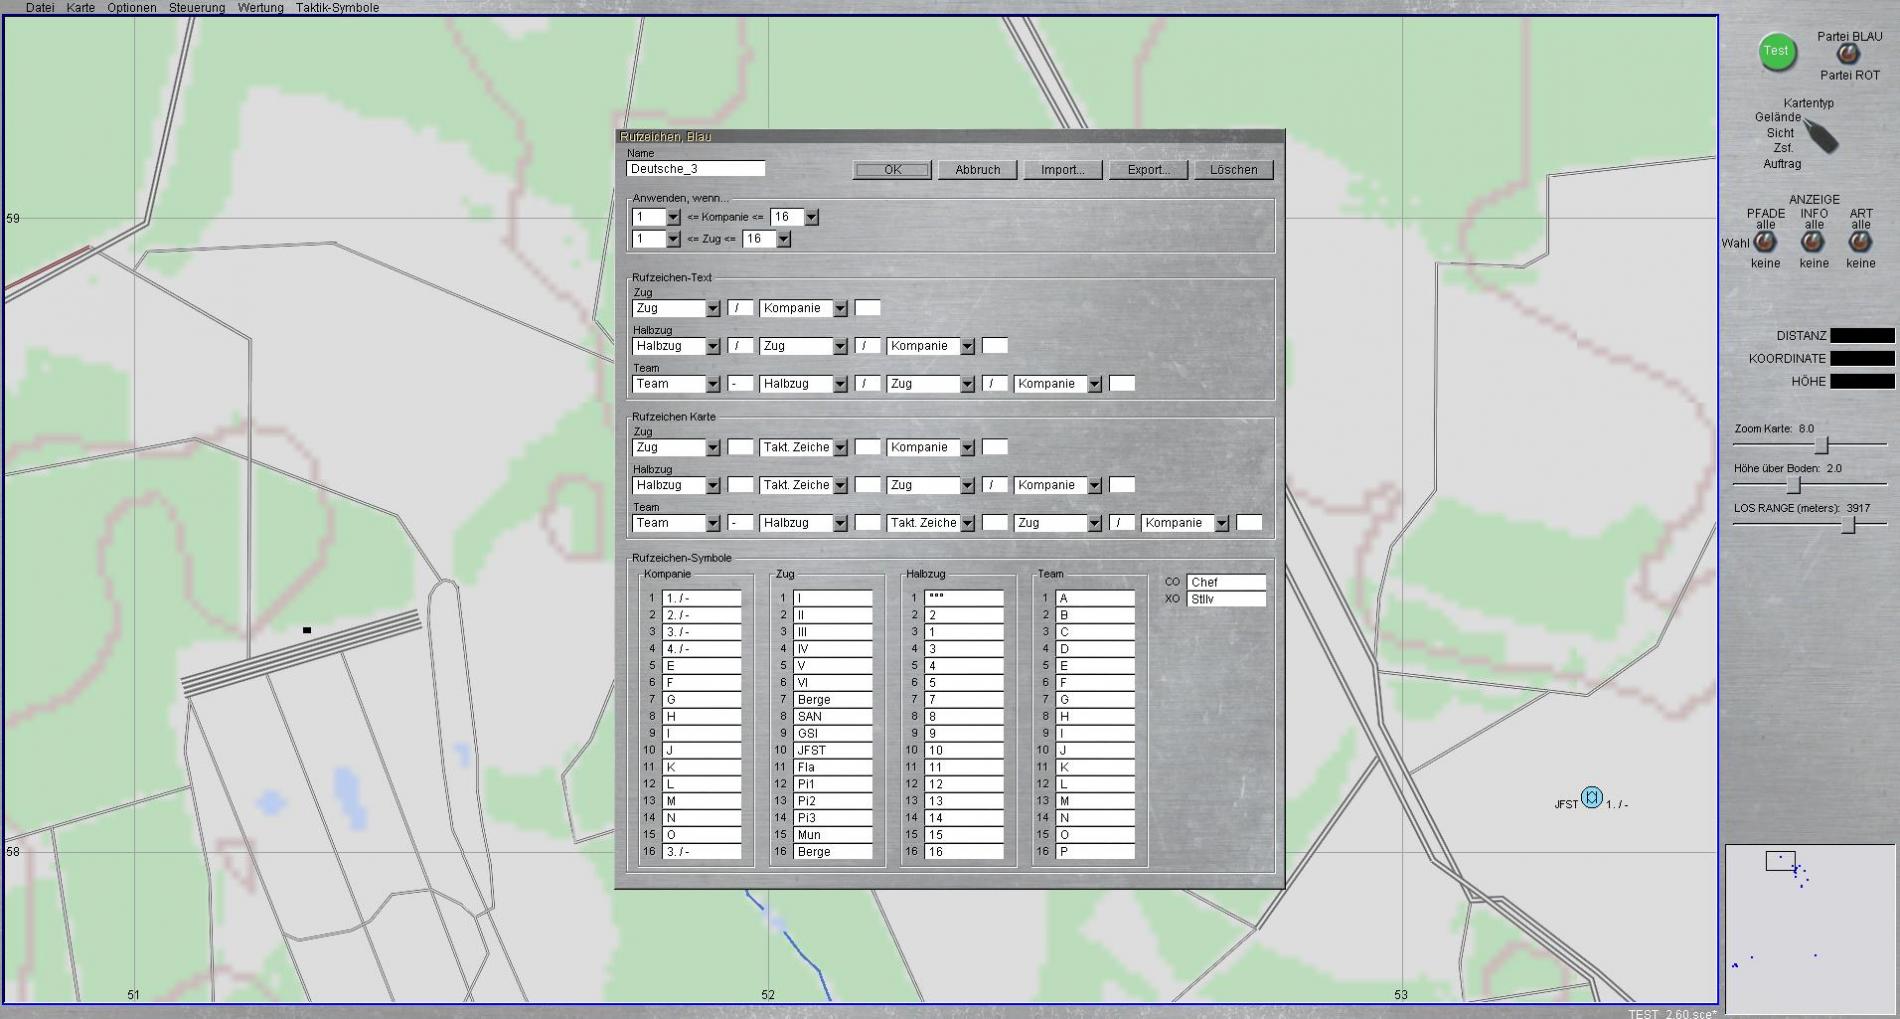Click OK in the Rufzeichen dialog
1900x1019 pixels.
[892, 170]
